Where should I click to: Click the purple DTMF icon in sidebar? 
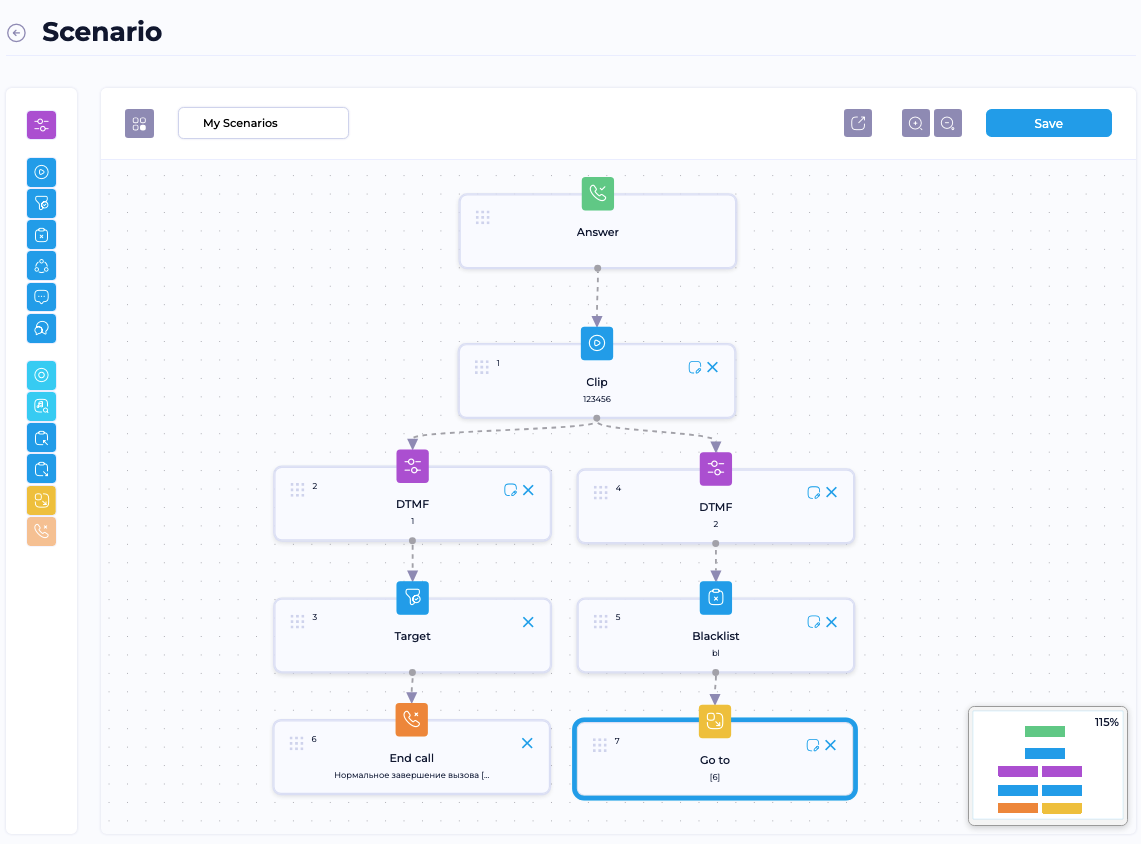click(x=41, y=125)
